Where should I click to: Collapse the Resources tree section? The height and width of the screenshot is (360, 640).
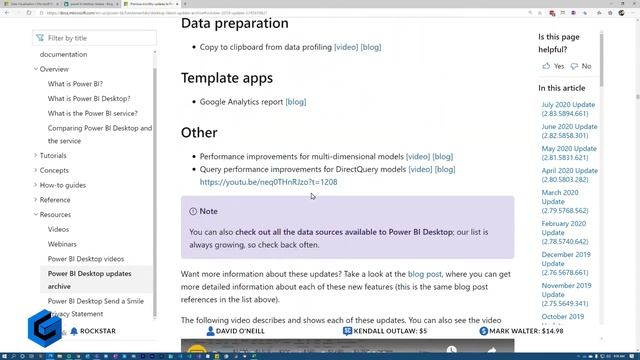(36, 214)
